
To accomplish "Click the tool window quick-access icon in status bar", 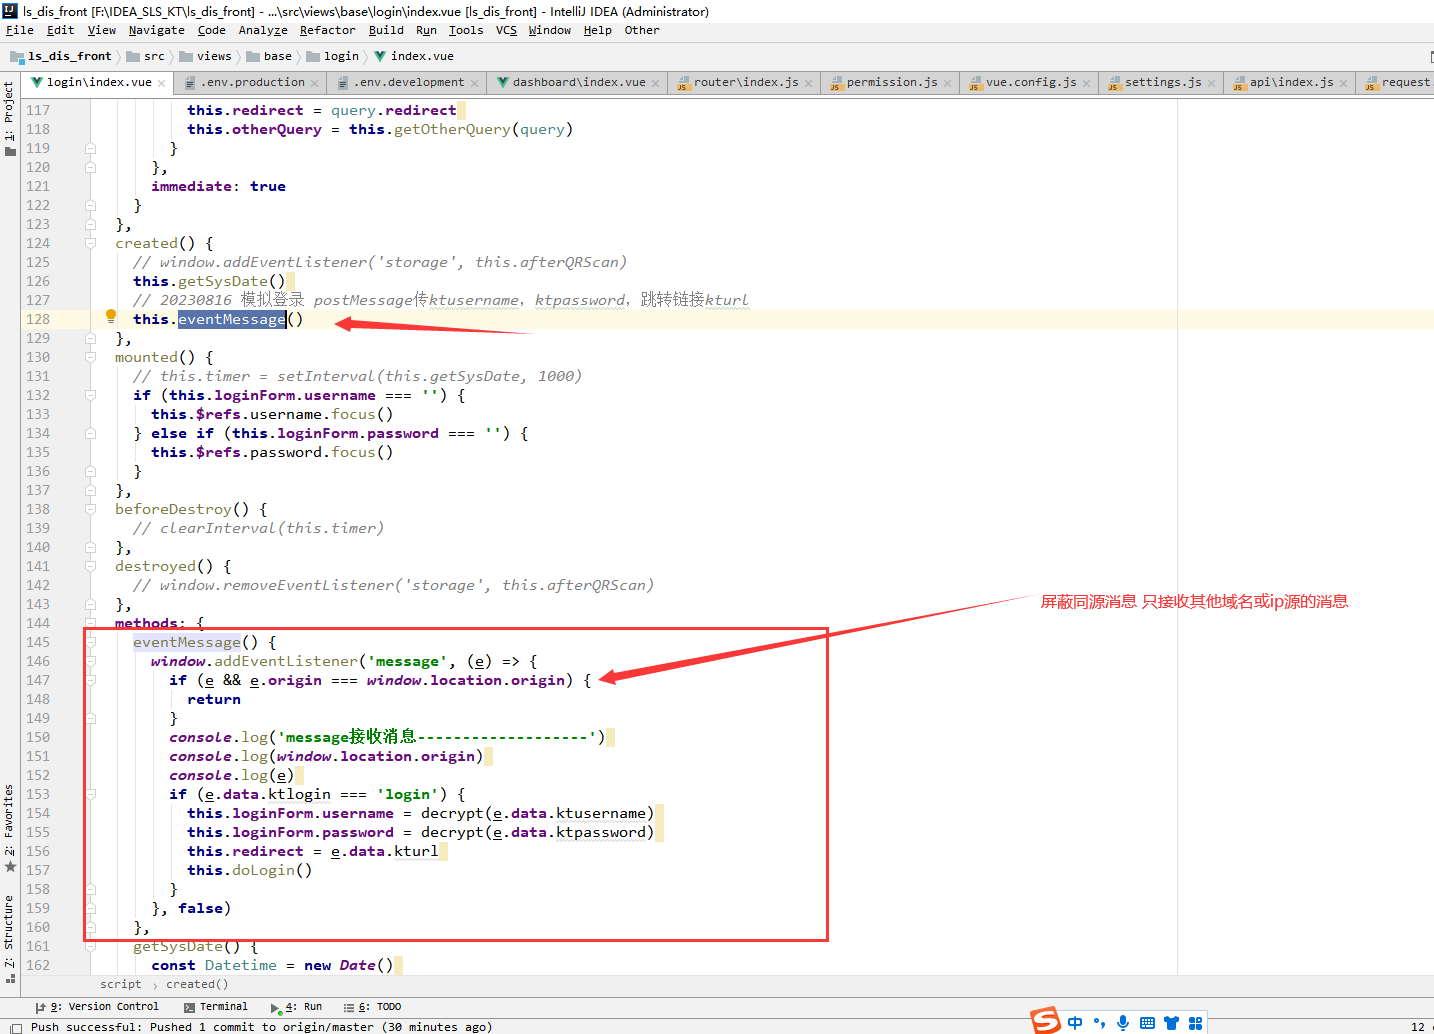I will coord(15,1027).
